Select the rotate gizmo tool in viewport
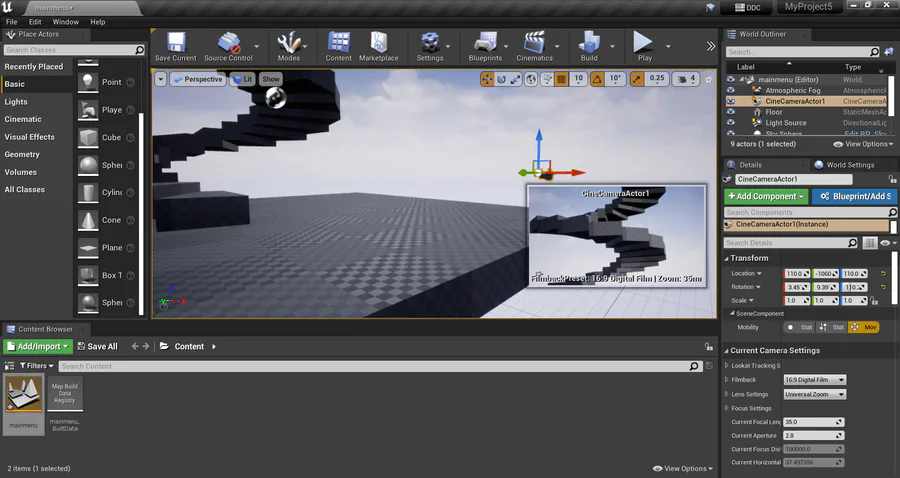This screenshot has width=900, height=478. coord(502,79)
